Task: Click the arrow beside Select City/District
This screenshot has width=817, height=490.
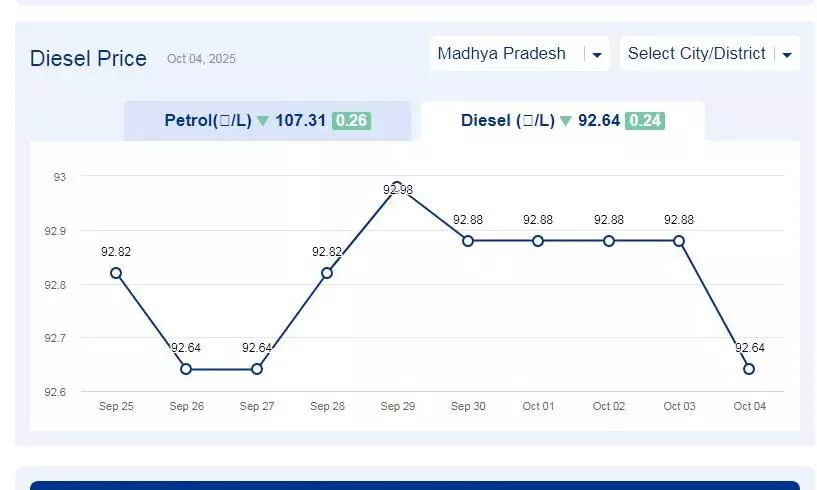Action: [x=787, y=55]
